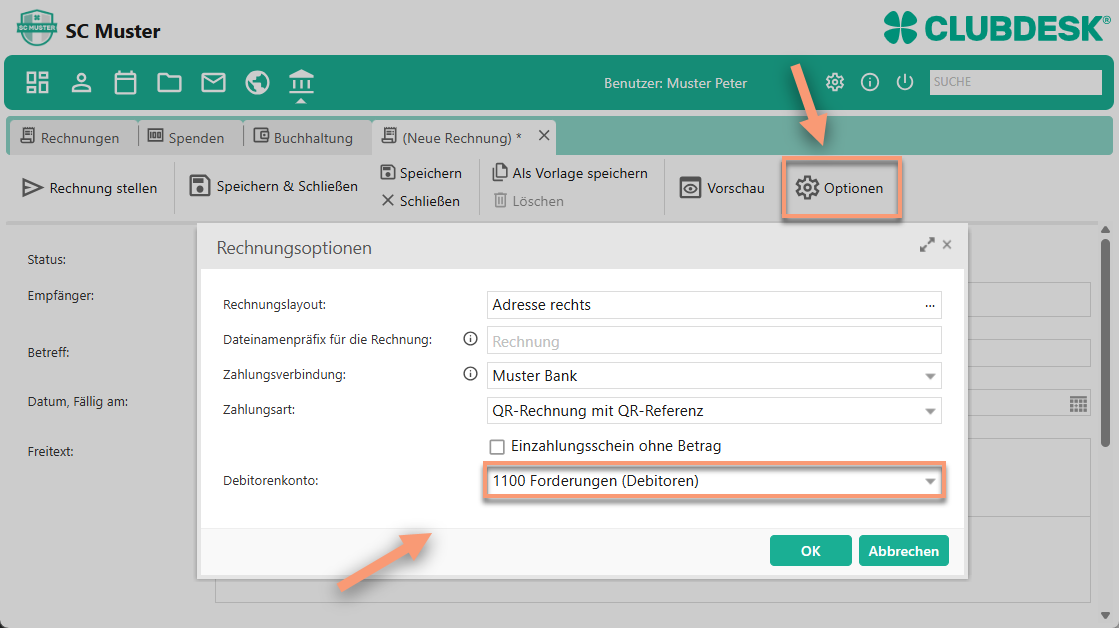Click info icon beside Dateinamenpräfix label
Image resolution: width=1119 pixels, height=628 pixels.
[470, 339]
